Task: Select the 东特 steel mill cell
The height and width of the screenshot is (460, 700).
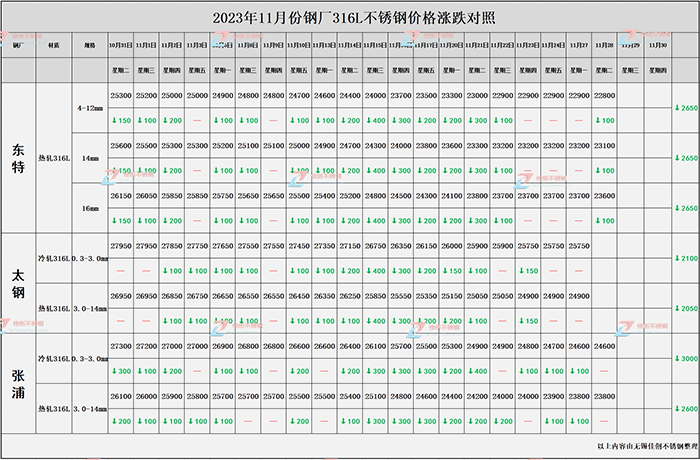Action: click(x=18, y=158)
